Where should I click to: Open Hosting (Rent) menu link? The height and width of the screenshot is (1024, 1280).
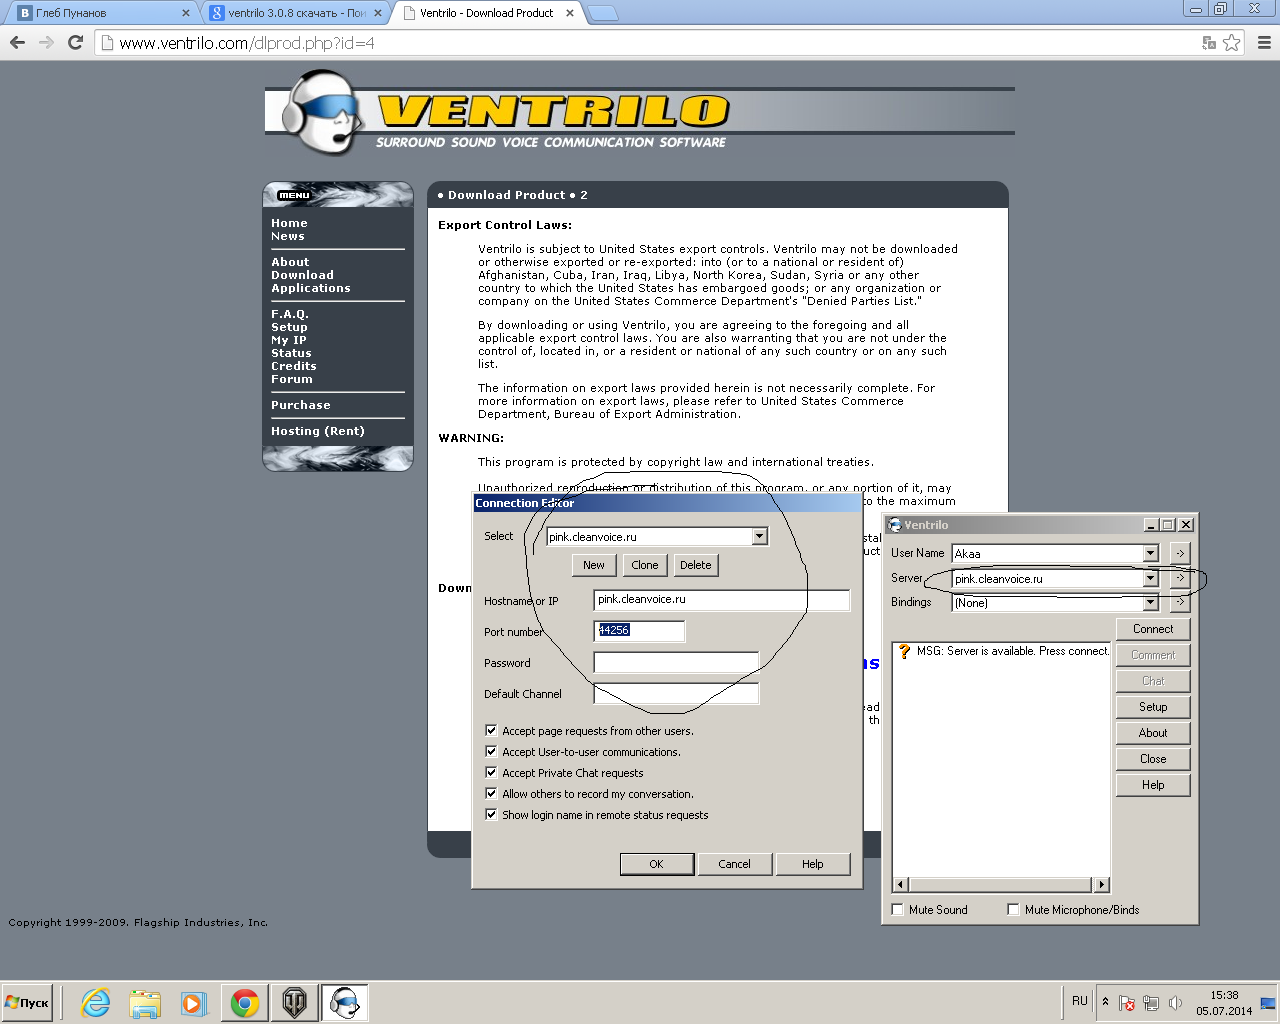pos(318,431)
